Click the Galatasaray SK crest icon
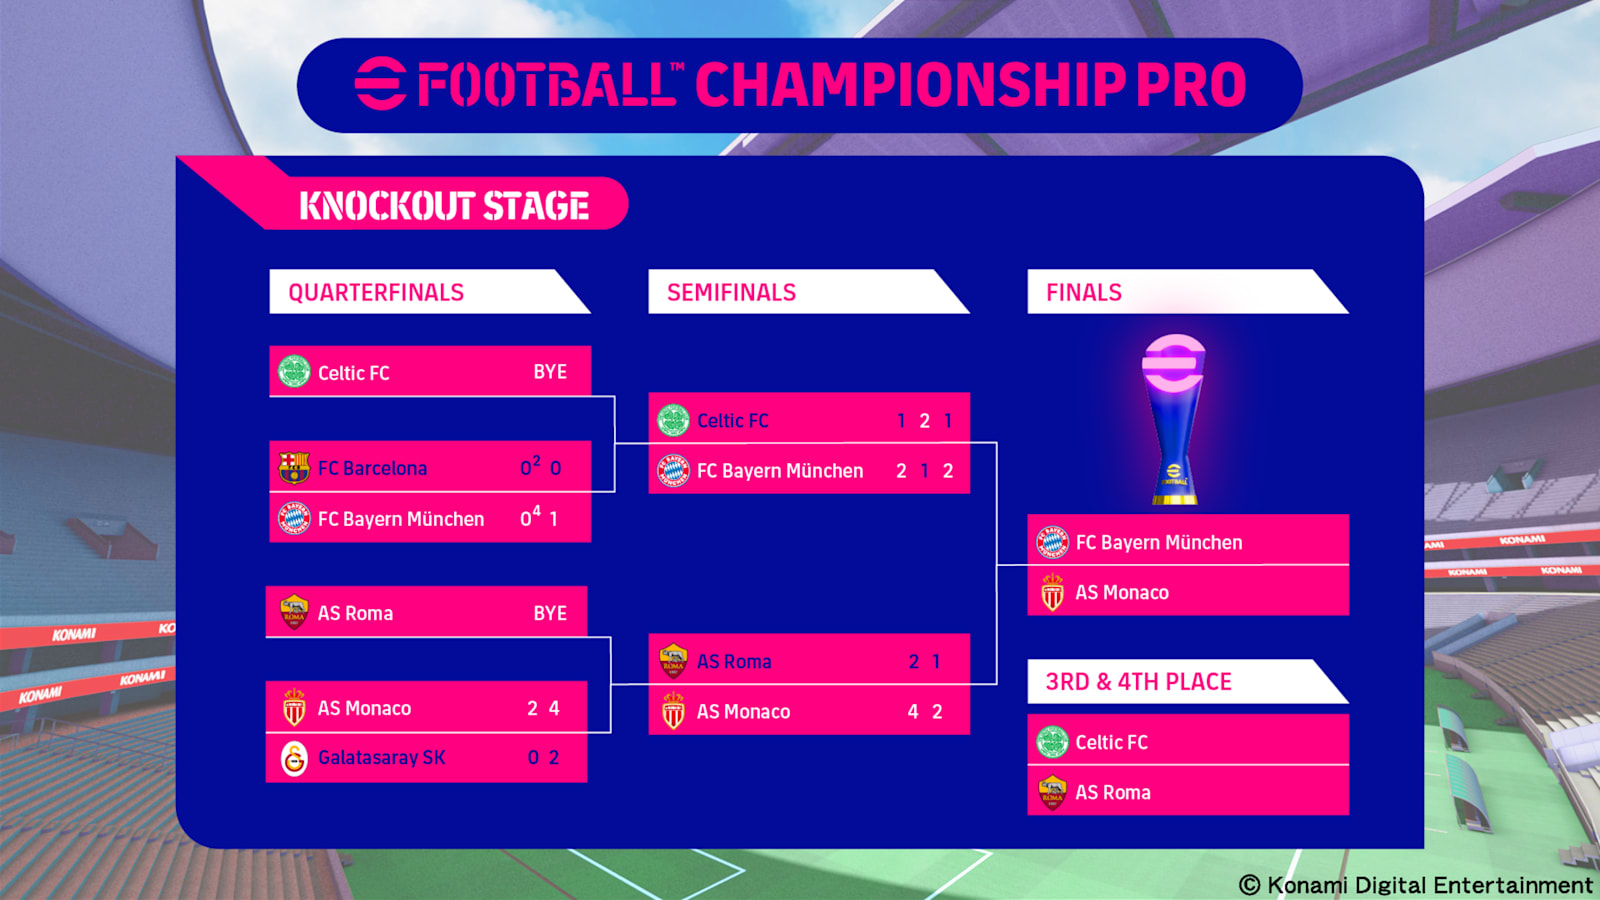This screenshot has width=1600, height=900. coord(294,758)
